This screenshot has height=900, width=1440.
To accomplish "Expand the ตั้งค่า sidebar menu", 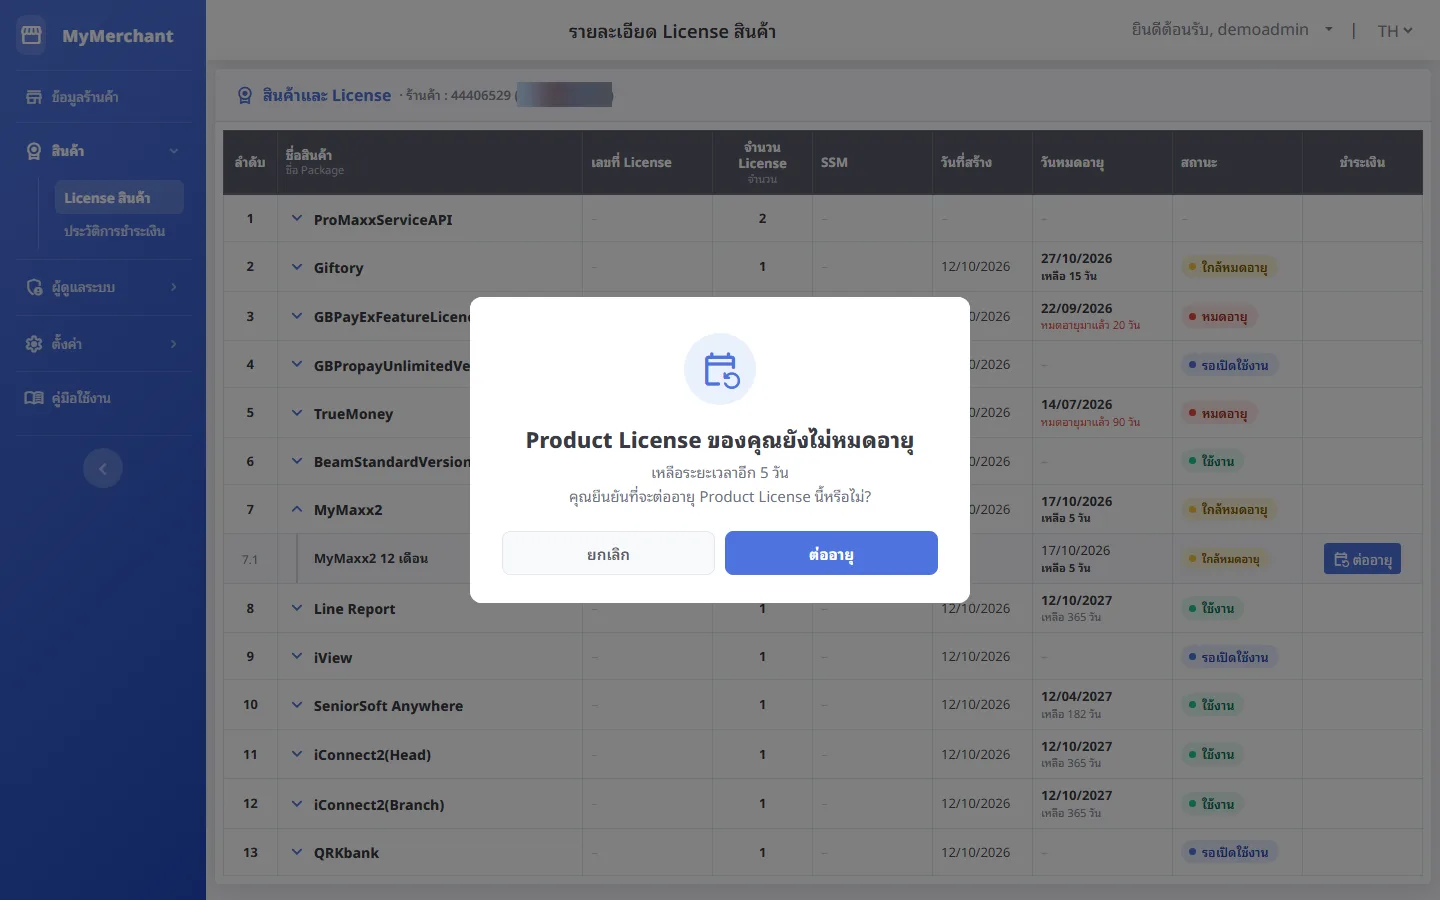I will (x=103, y=344).
